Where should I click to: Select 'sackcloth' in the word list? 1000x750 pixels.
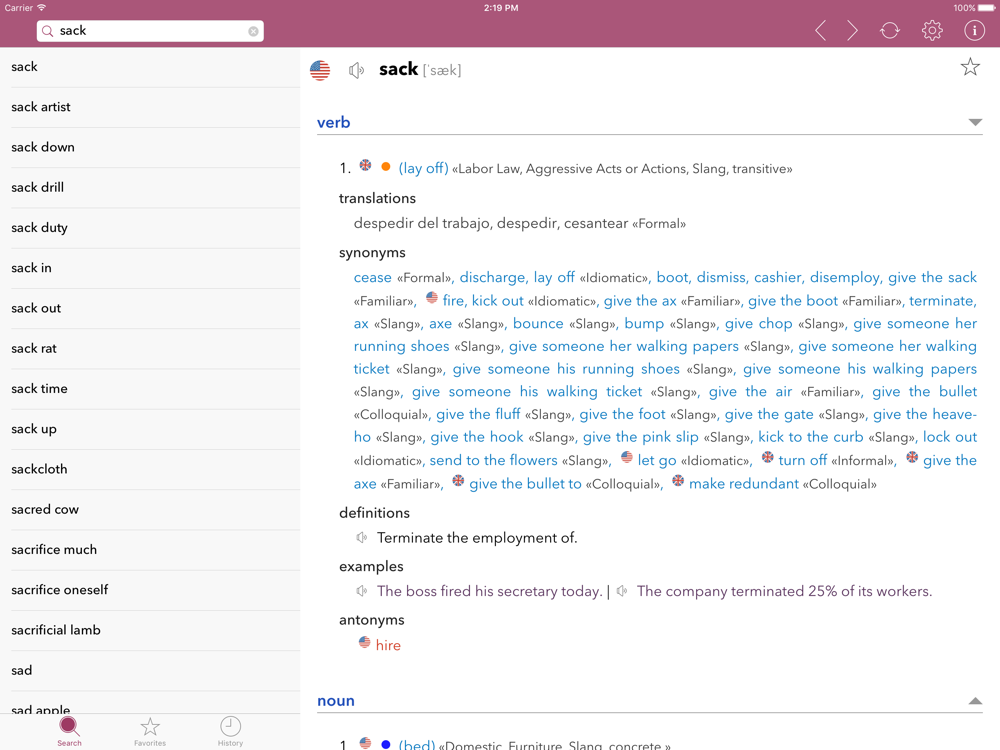pos(150,469)
